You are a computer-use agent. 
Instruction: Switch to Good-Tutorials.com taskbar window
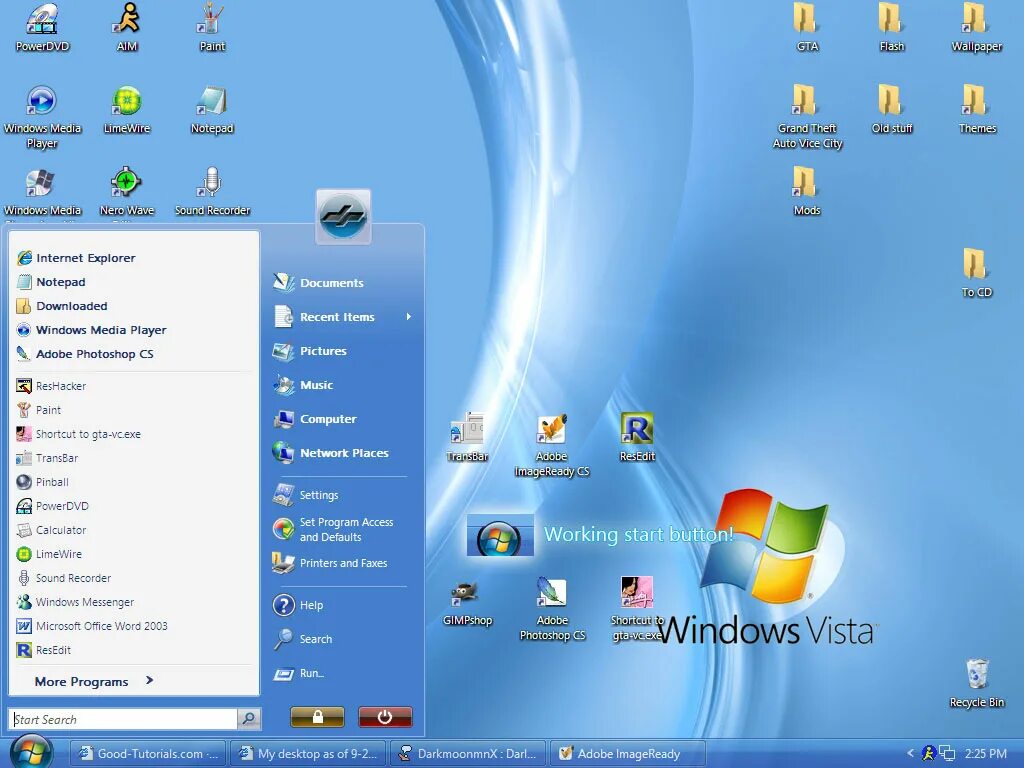pyautogui.click(x=148, y=754)
